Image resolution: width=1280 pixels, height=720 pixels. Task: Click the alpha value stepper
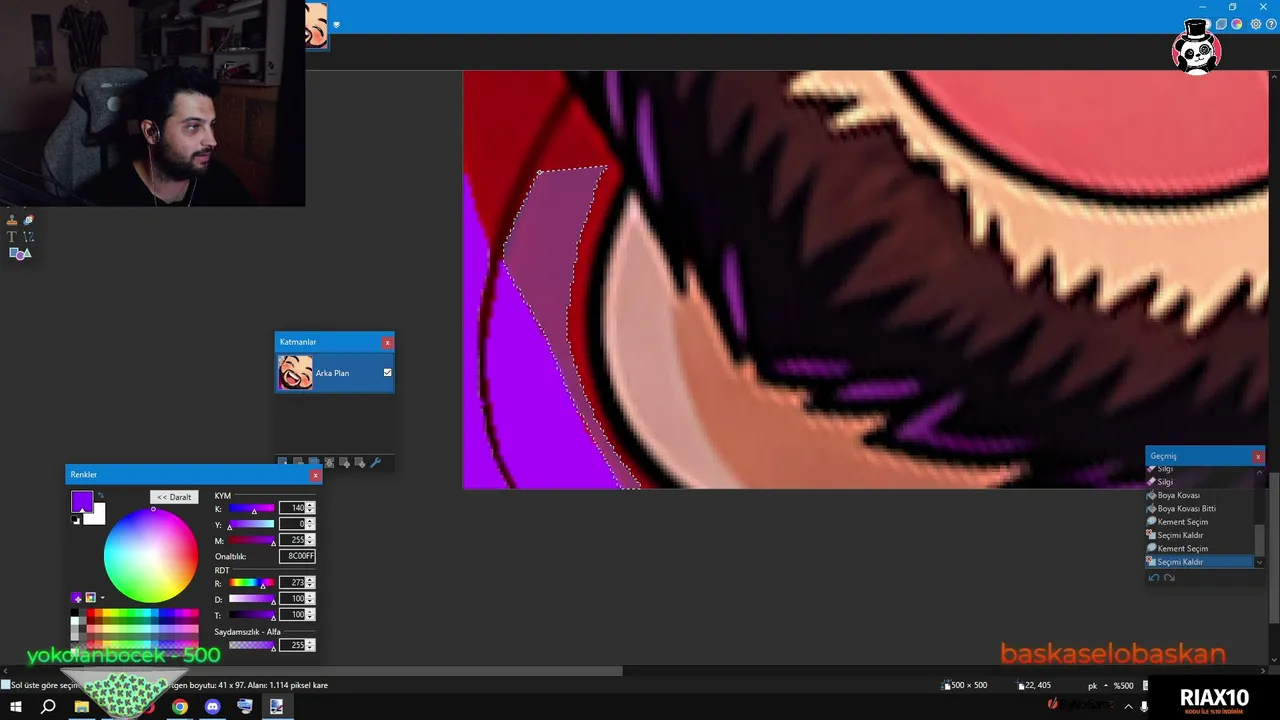click(x=310, y=645)
